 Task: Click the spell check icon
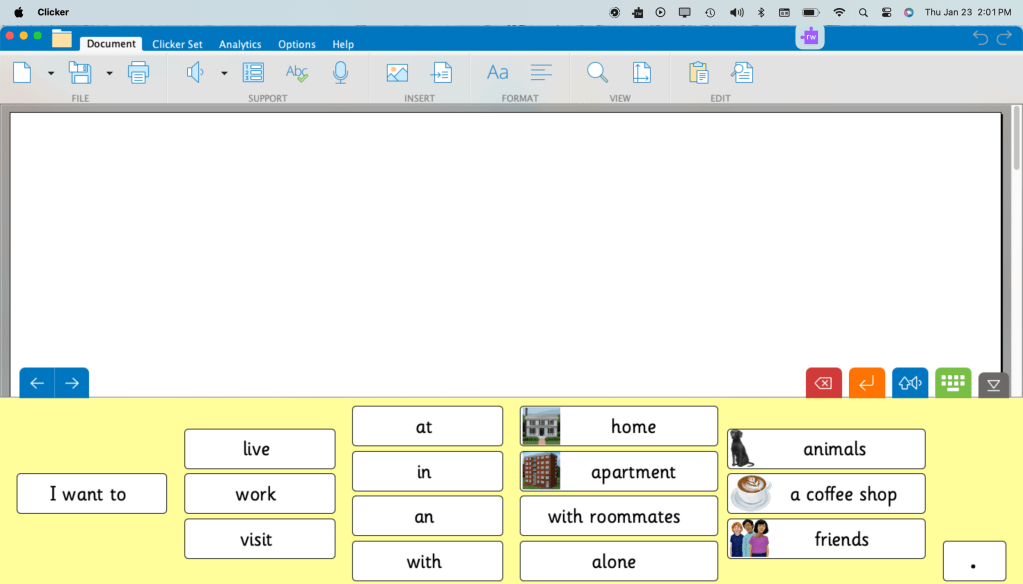pos(297,73)
